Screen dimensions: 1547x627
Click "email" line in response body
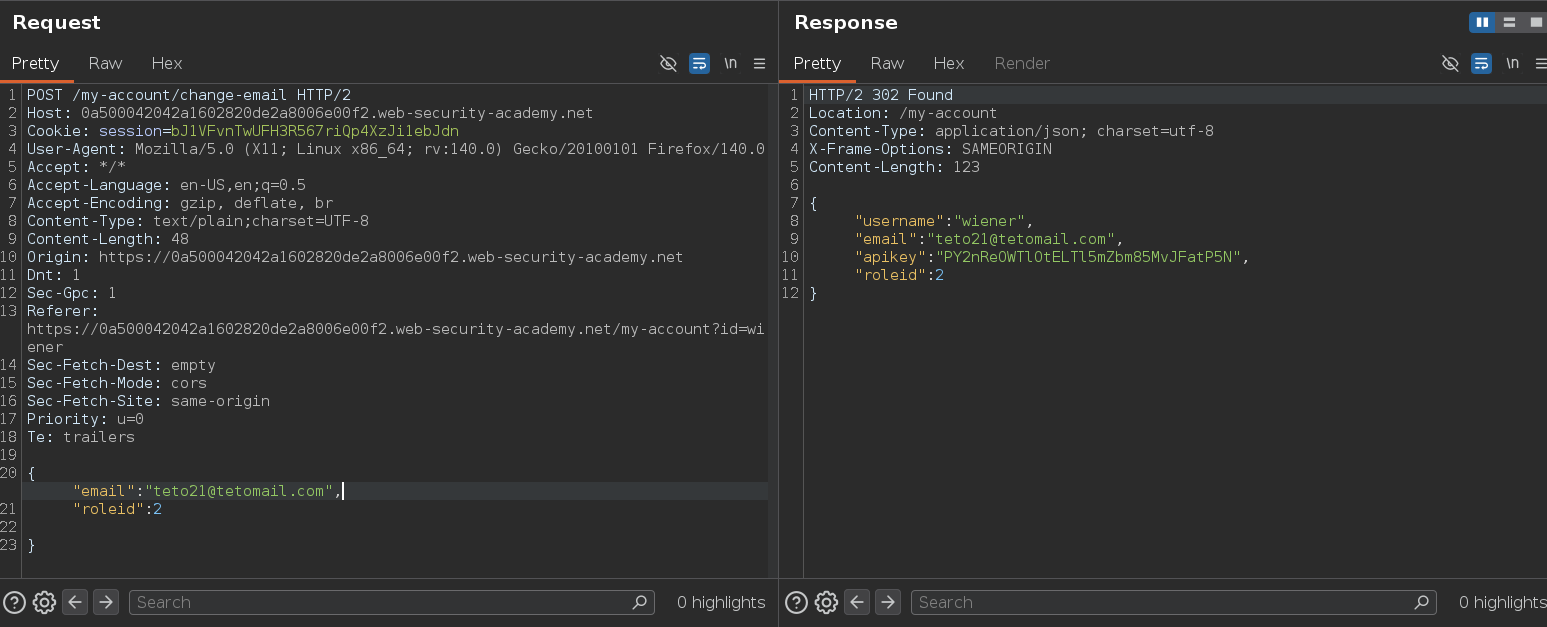point(989,239)
